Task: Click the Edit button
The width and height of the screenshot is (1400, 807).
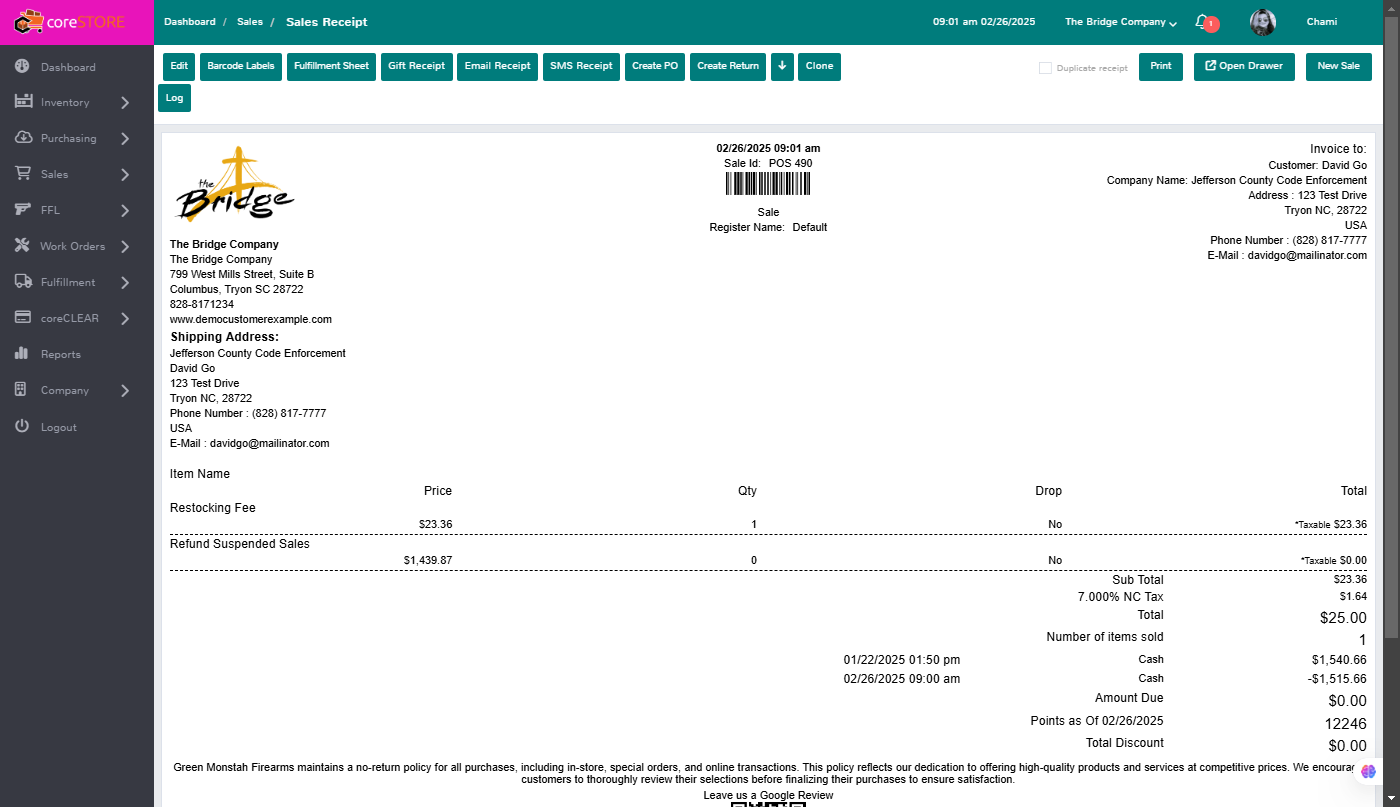Action: coord(179,67)
